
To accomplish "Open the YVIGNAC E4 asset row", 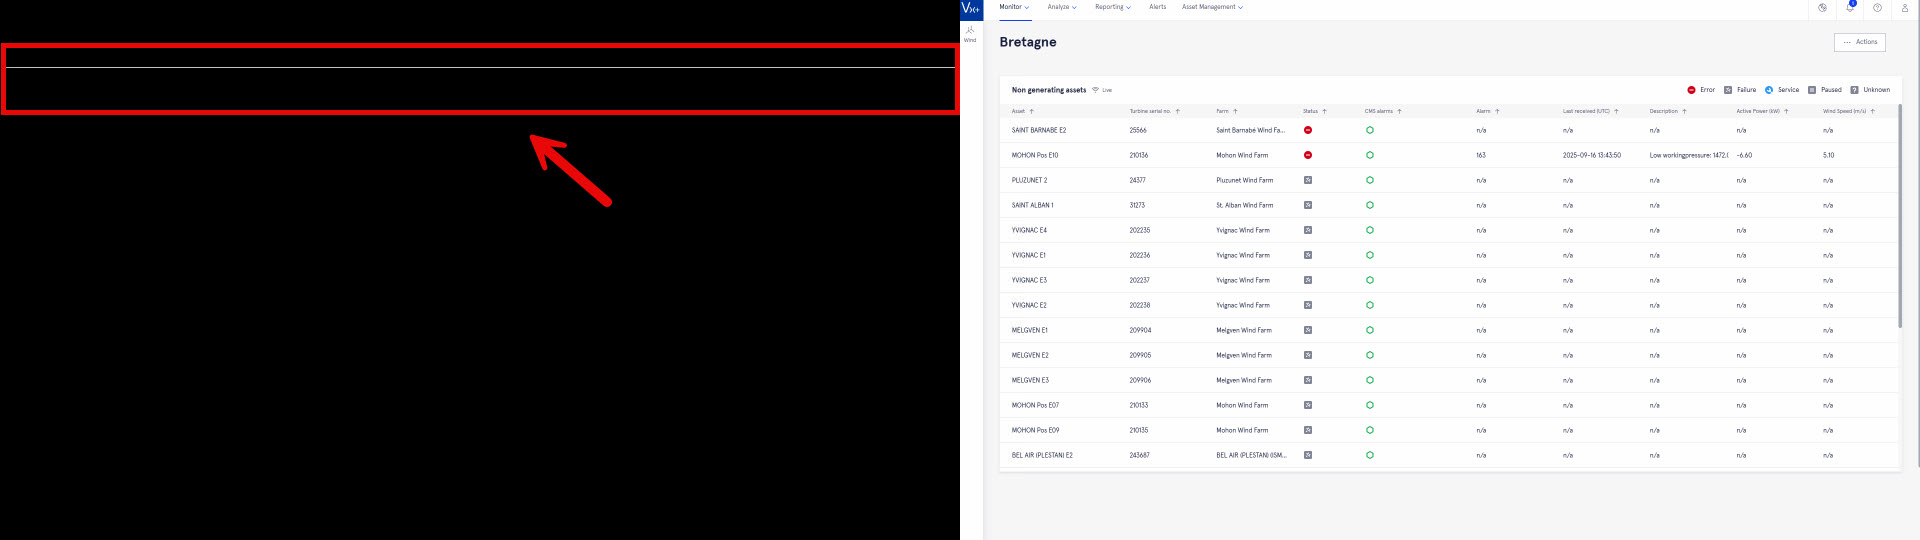I will click(x=1029, y=230).
